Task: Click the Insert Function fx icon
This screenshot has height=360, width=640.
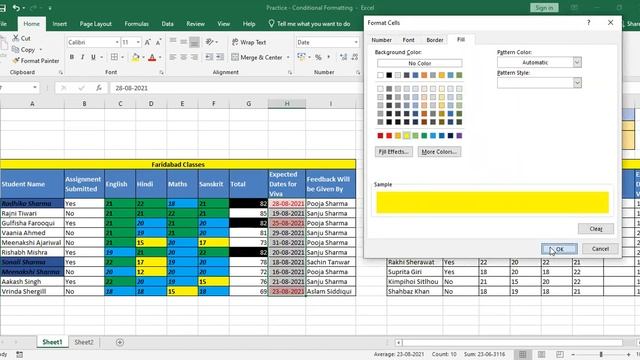Action: [x=99, y=88]
